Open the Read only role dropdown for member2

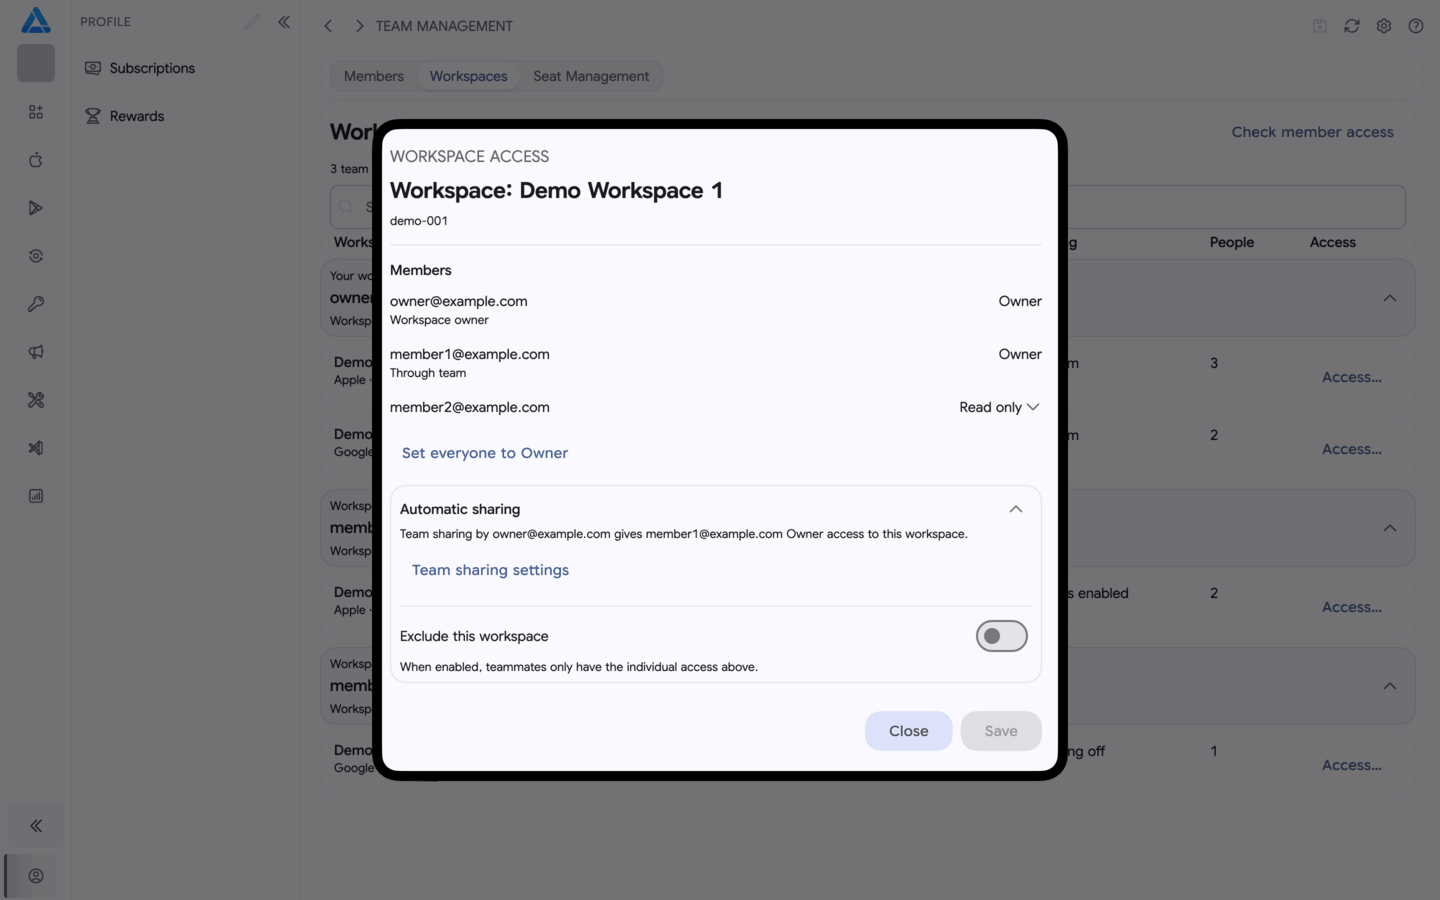pos(999,407)
